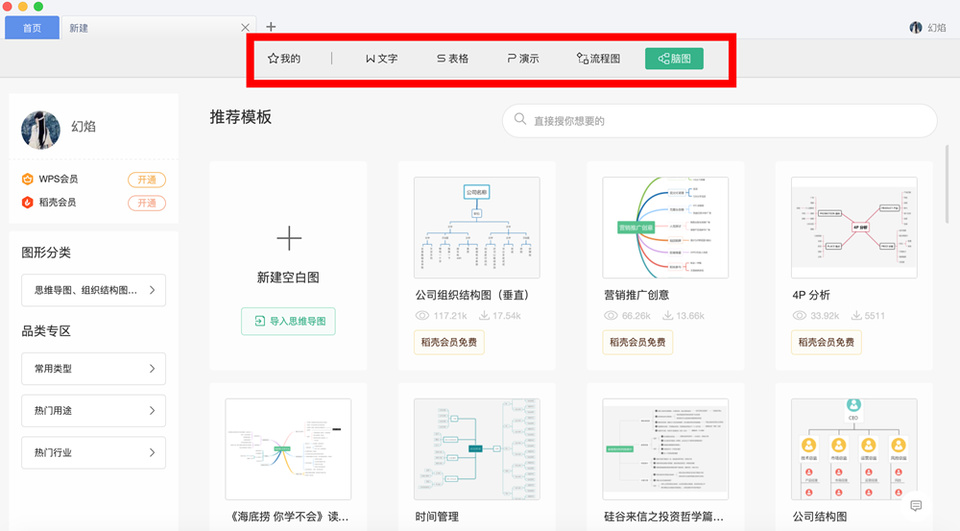The width and height of the screenshot is (960, 531).
Task: Click 稻壳会员免费 tag under 4P 分析
Action: 826,342
